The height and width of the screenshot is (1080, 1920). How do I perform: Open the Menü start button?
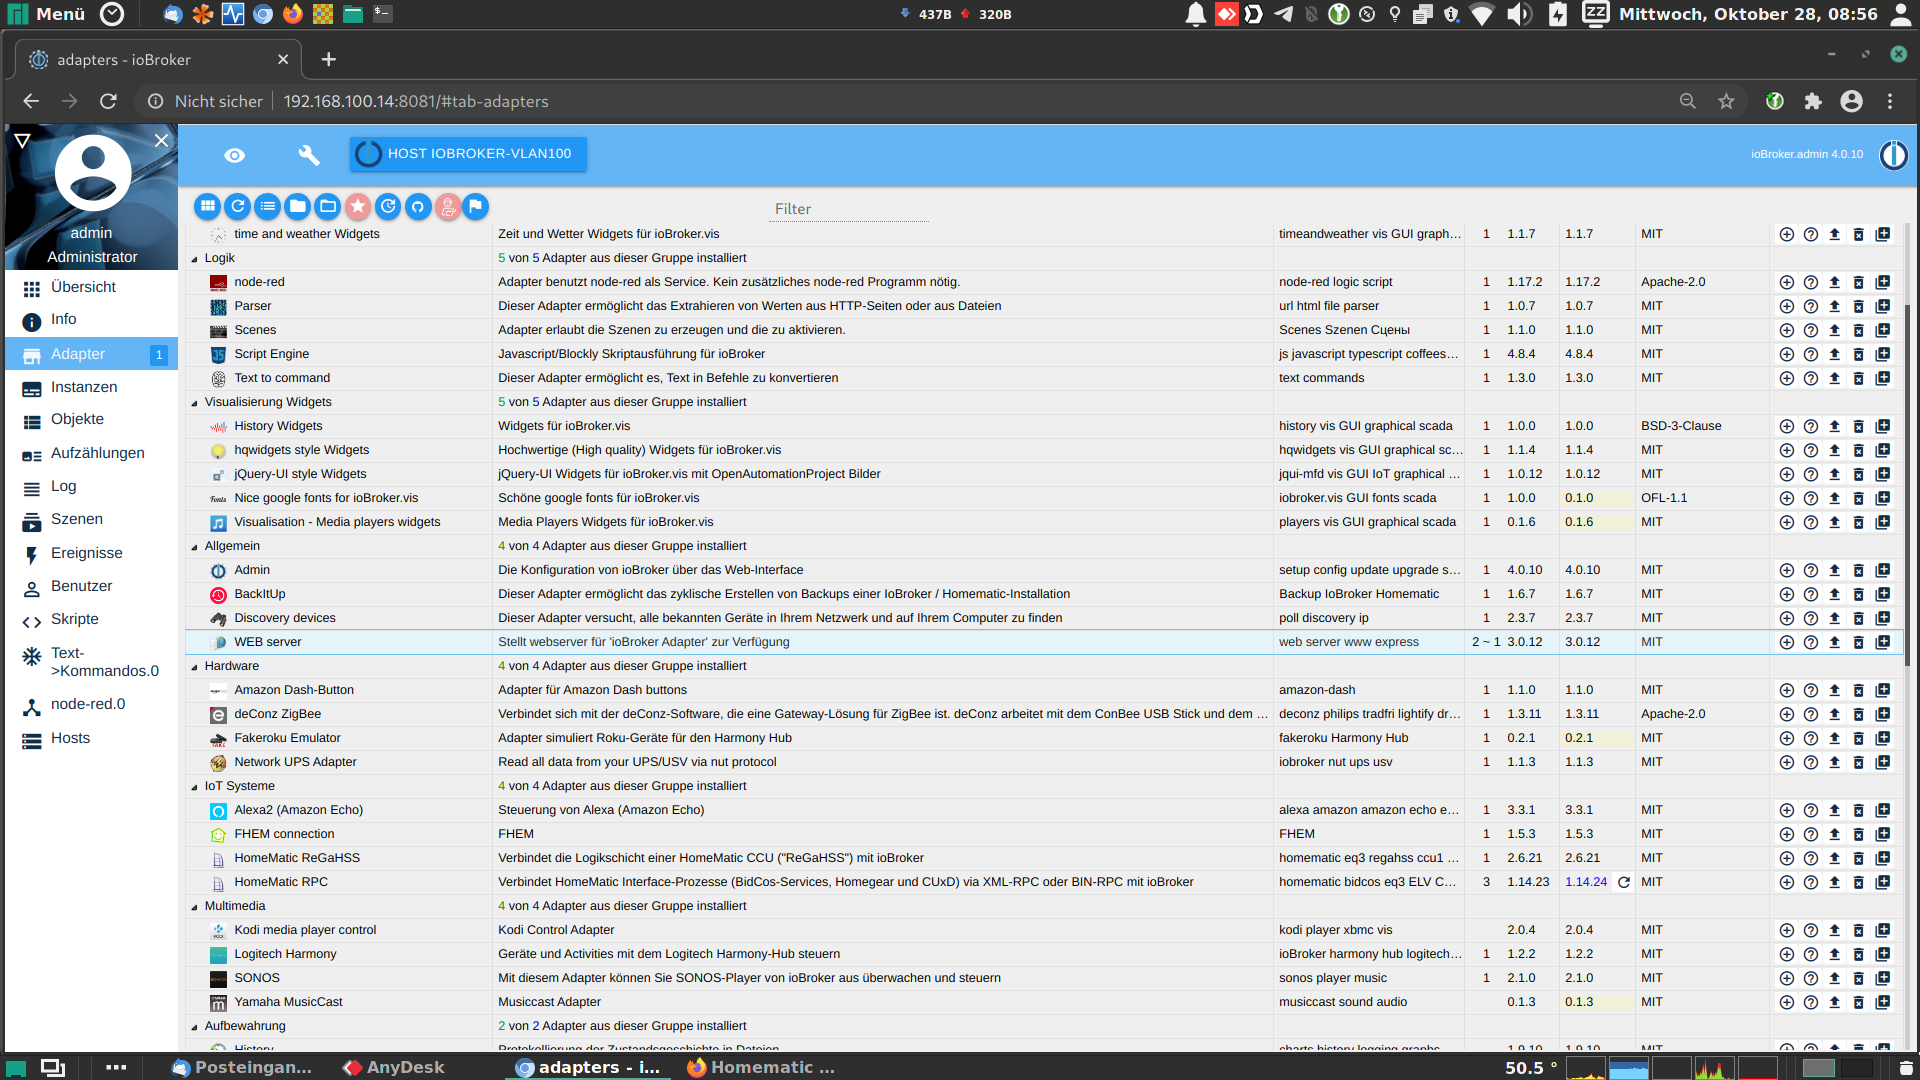click(x=46, y=14)
